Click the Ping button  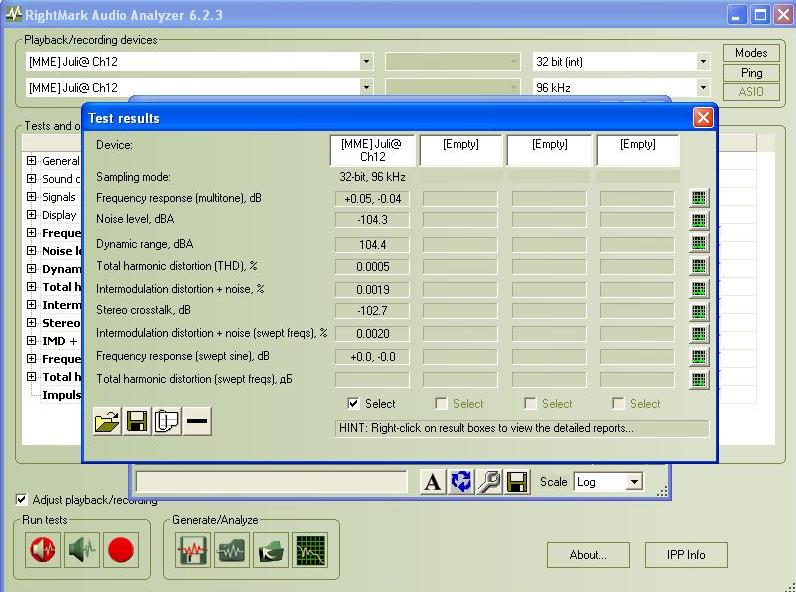[751, 73]
